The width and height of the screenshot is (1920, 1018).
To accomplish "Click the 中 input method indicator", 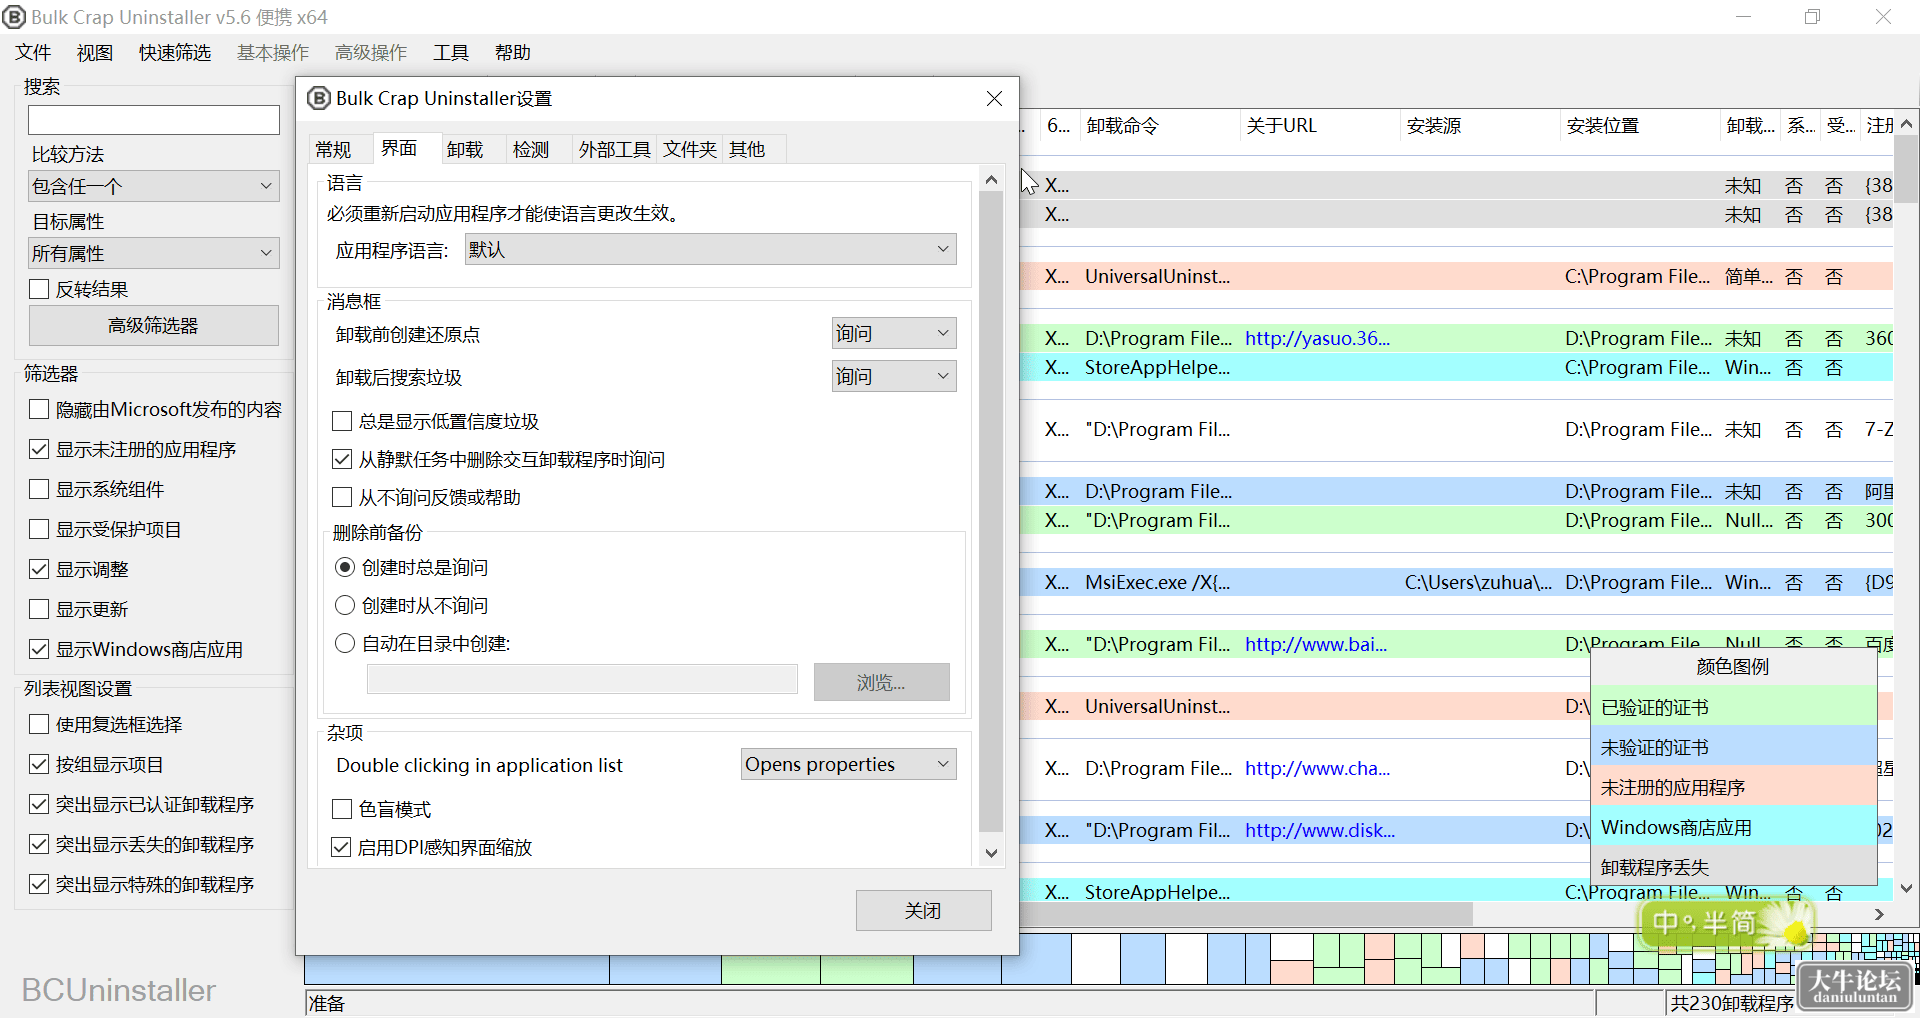I will (1665, 922).
